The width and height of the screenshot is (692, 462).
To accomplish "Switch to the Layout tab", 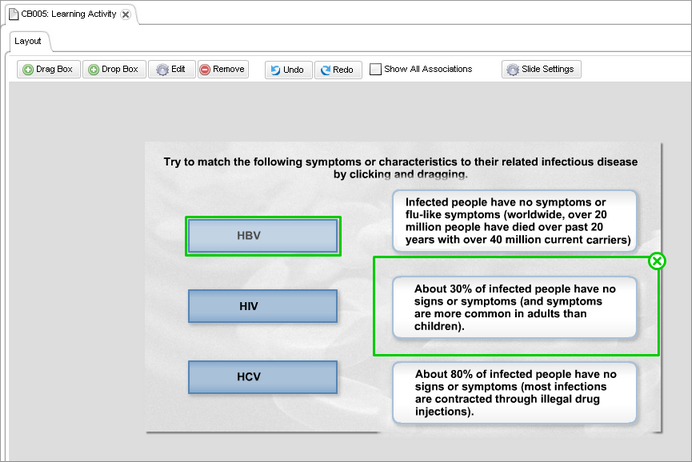I will (x=28, y=41).
